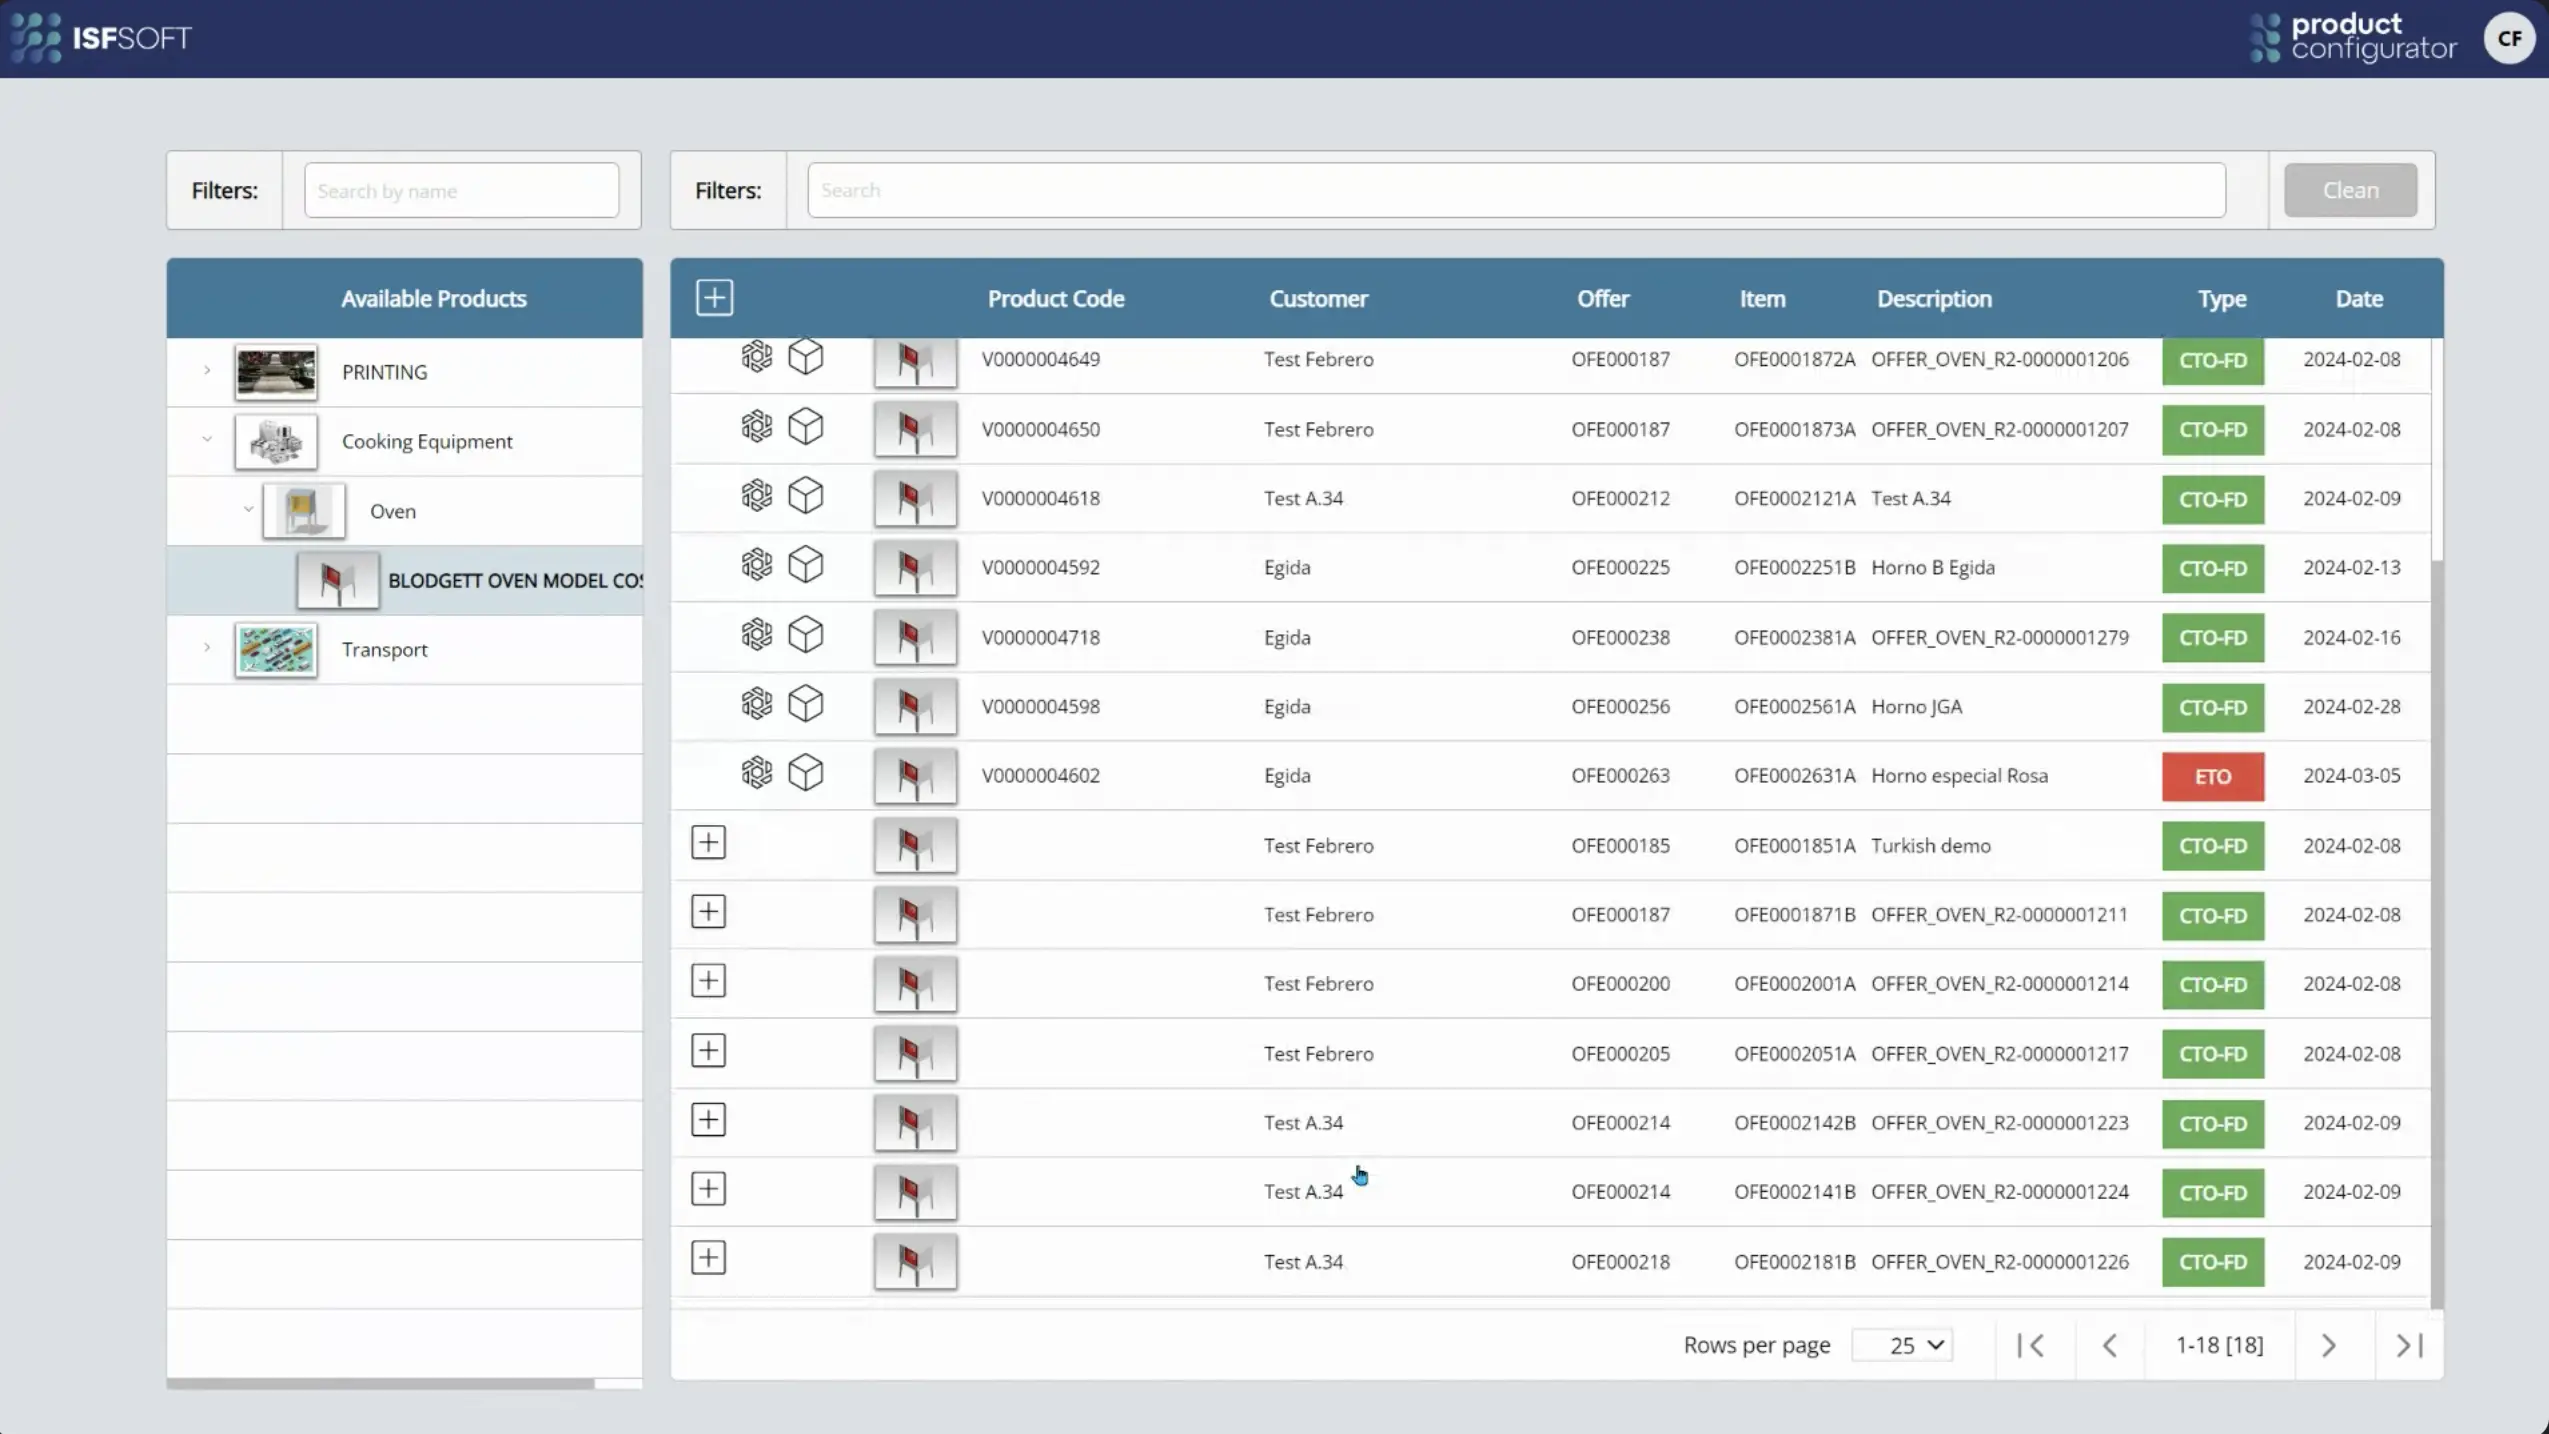Image resolution: width=2549 pixels, height=1434 pixels.
Task: Expand the Turkish demo offer row
Action: (708, 843)
